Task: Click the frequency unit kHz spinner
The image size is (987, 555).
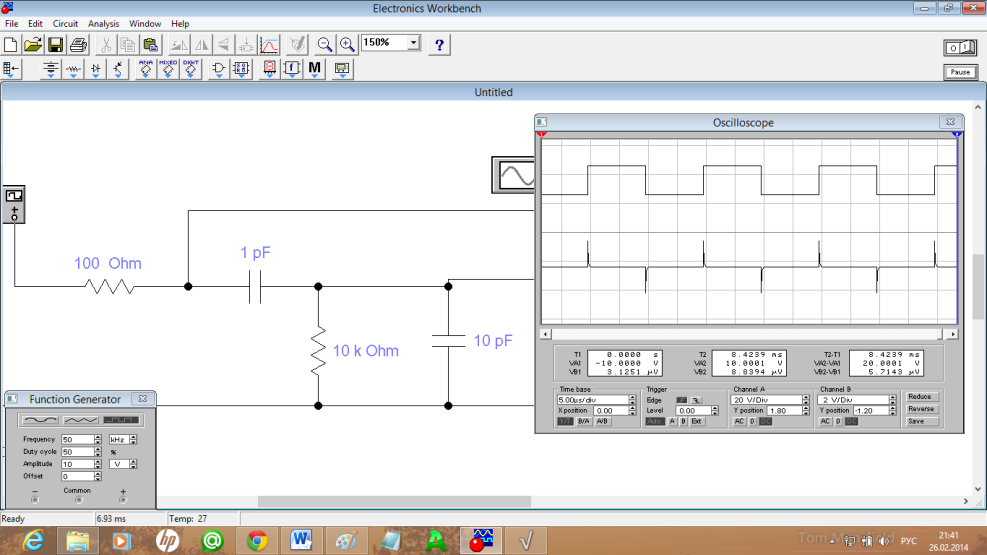Action: pyautogui.click(x=134, y=440)
